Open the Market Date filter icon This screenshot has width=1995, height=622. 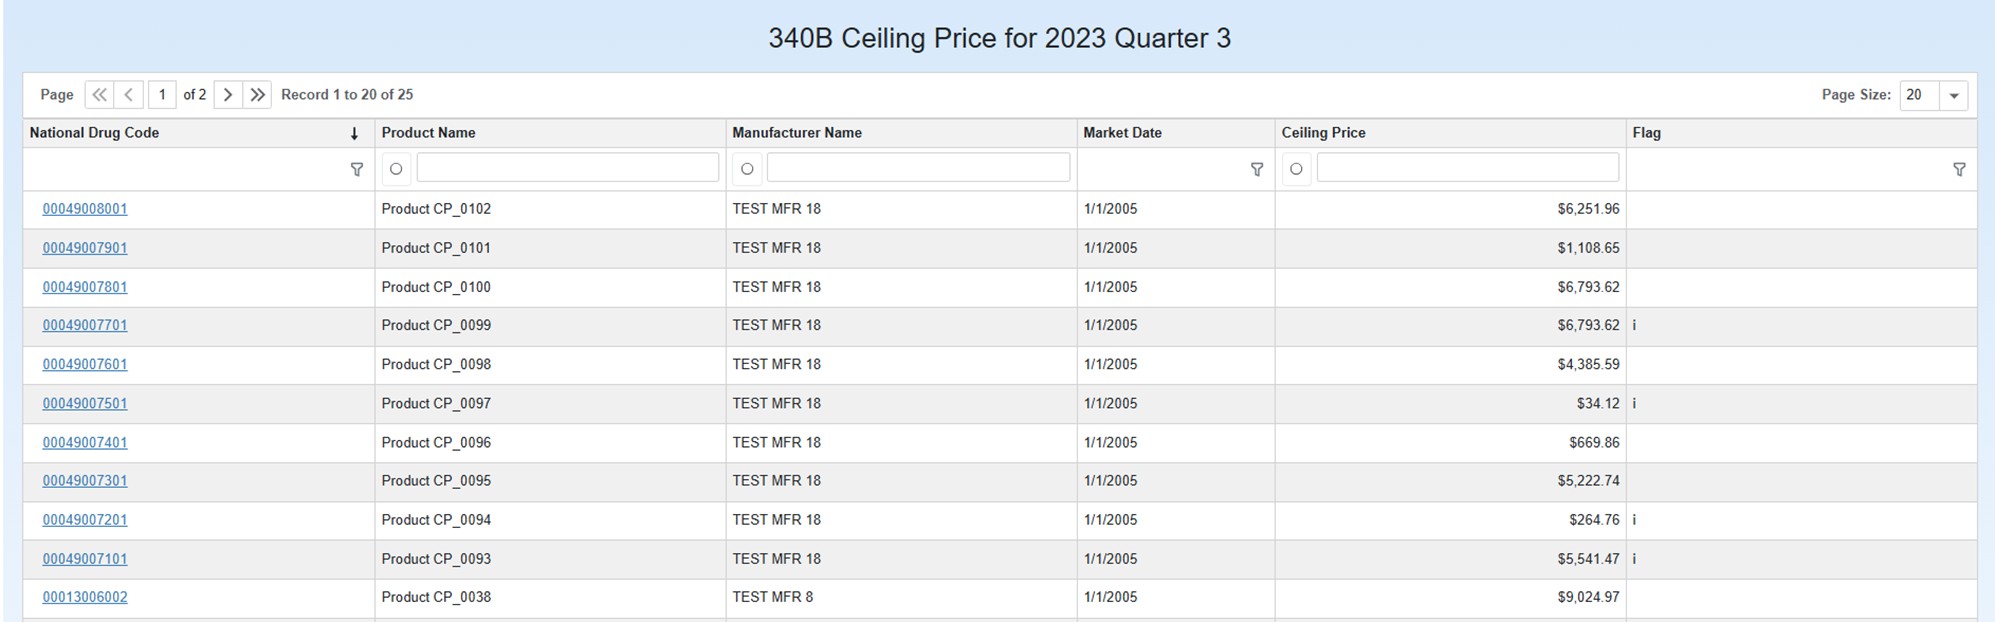1257,170
